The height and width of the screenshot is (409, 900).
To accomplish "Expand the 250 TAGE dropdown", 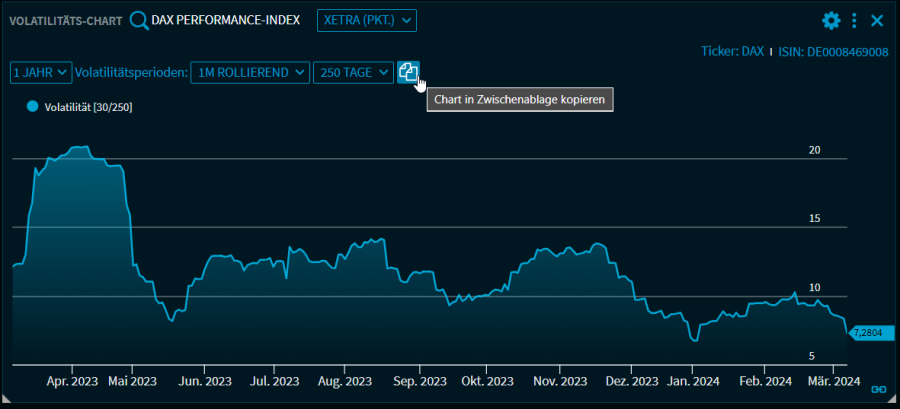I will click(352, 72).
